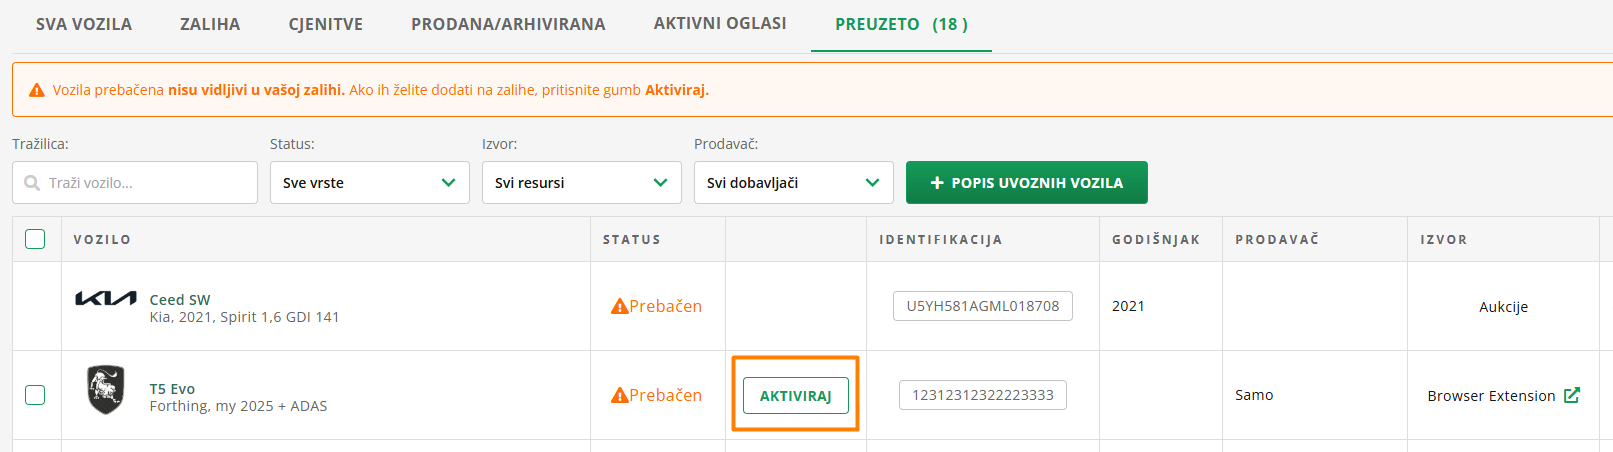This screenshot has width=1613, height=452.
Task: Open the Ceed SW vehicle link
Action: click(x=180, y=299)
